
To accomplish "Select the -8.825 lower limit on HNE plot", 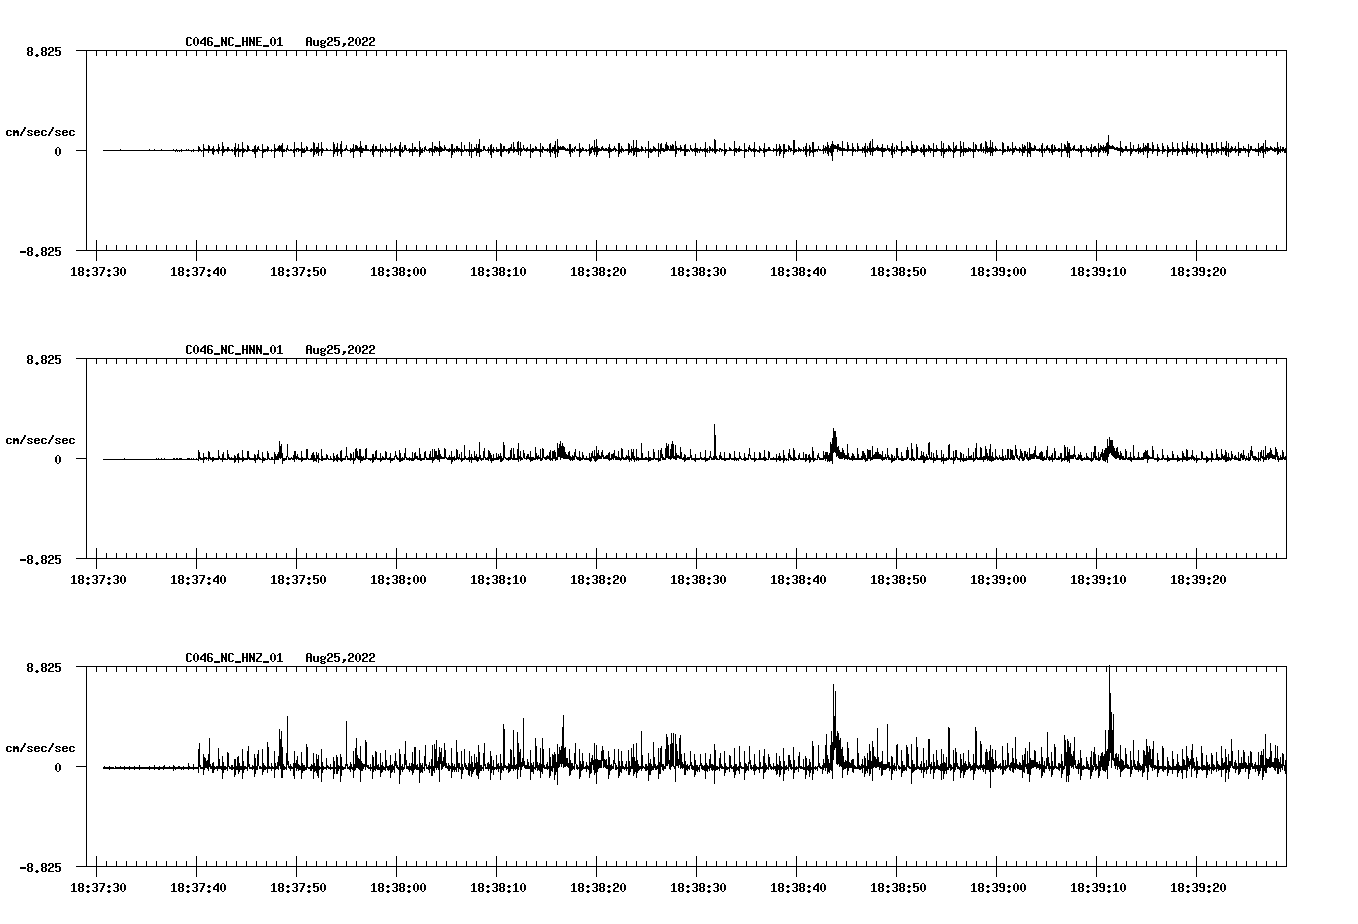I will click(x=40, y=251).
